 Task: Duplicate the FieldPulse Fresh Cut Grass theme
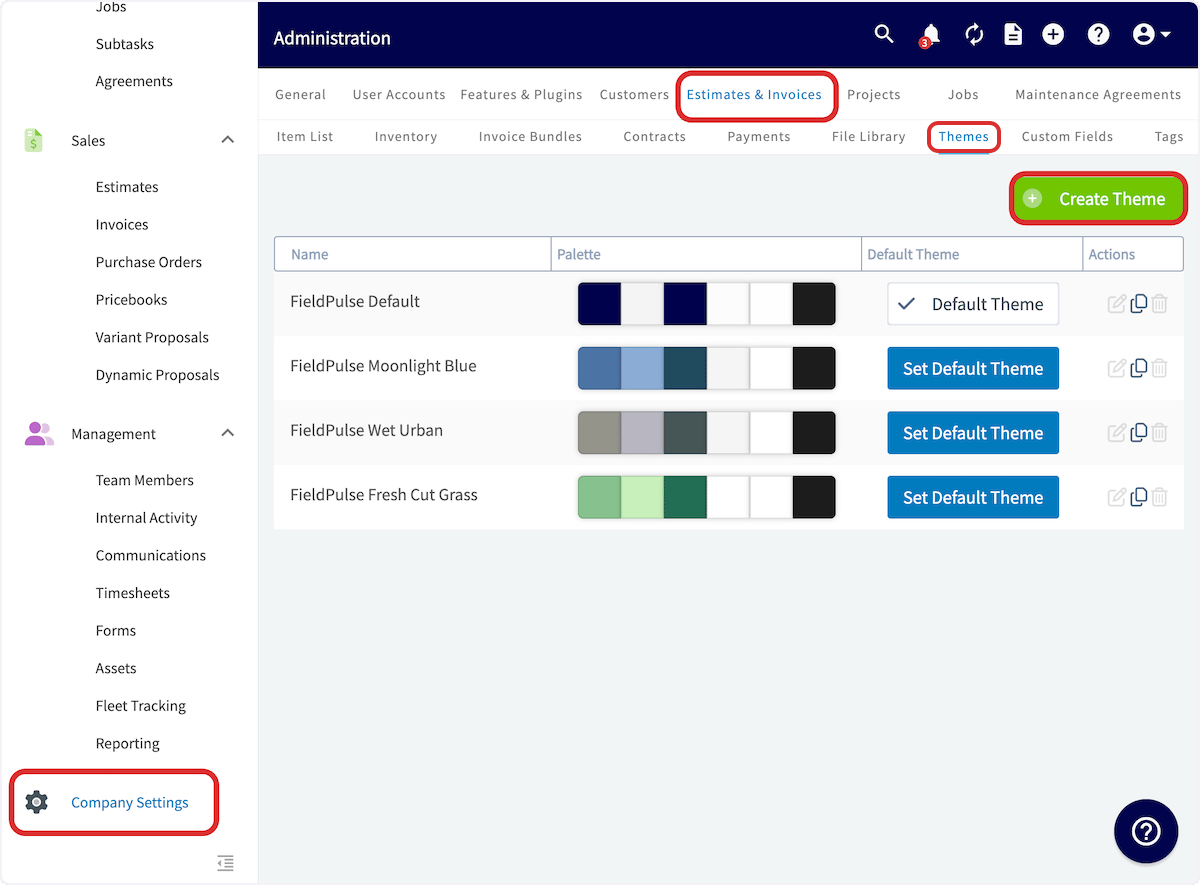1138,497
